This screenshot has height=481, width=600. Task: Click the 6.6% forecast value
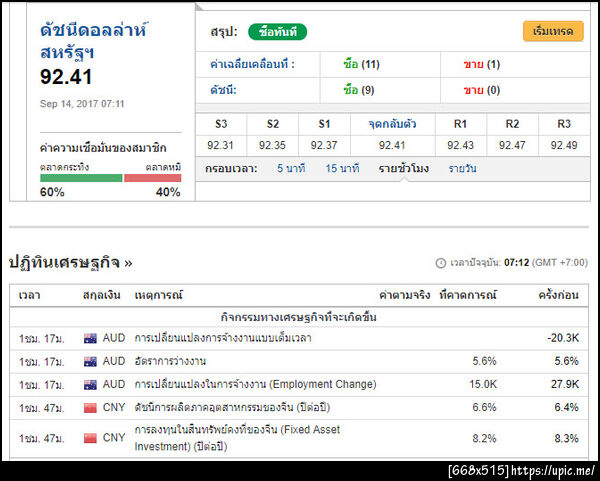point(484,407)
